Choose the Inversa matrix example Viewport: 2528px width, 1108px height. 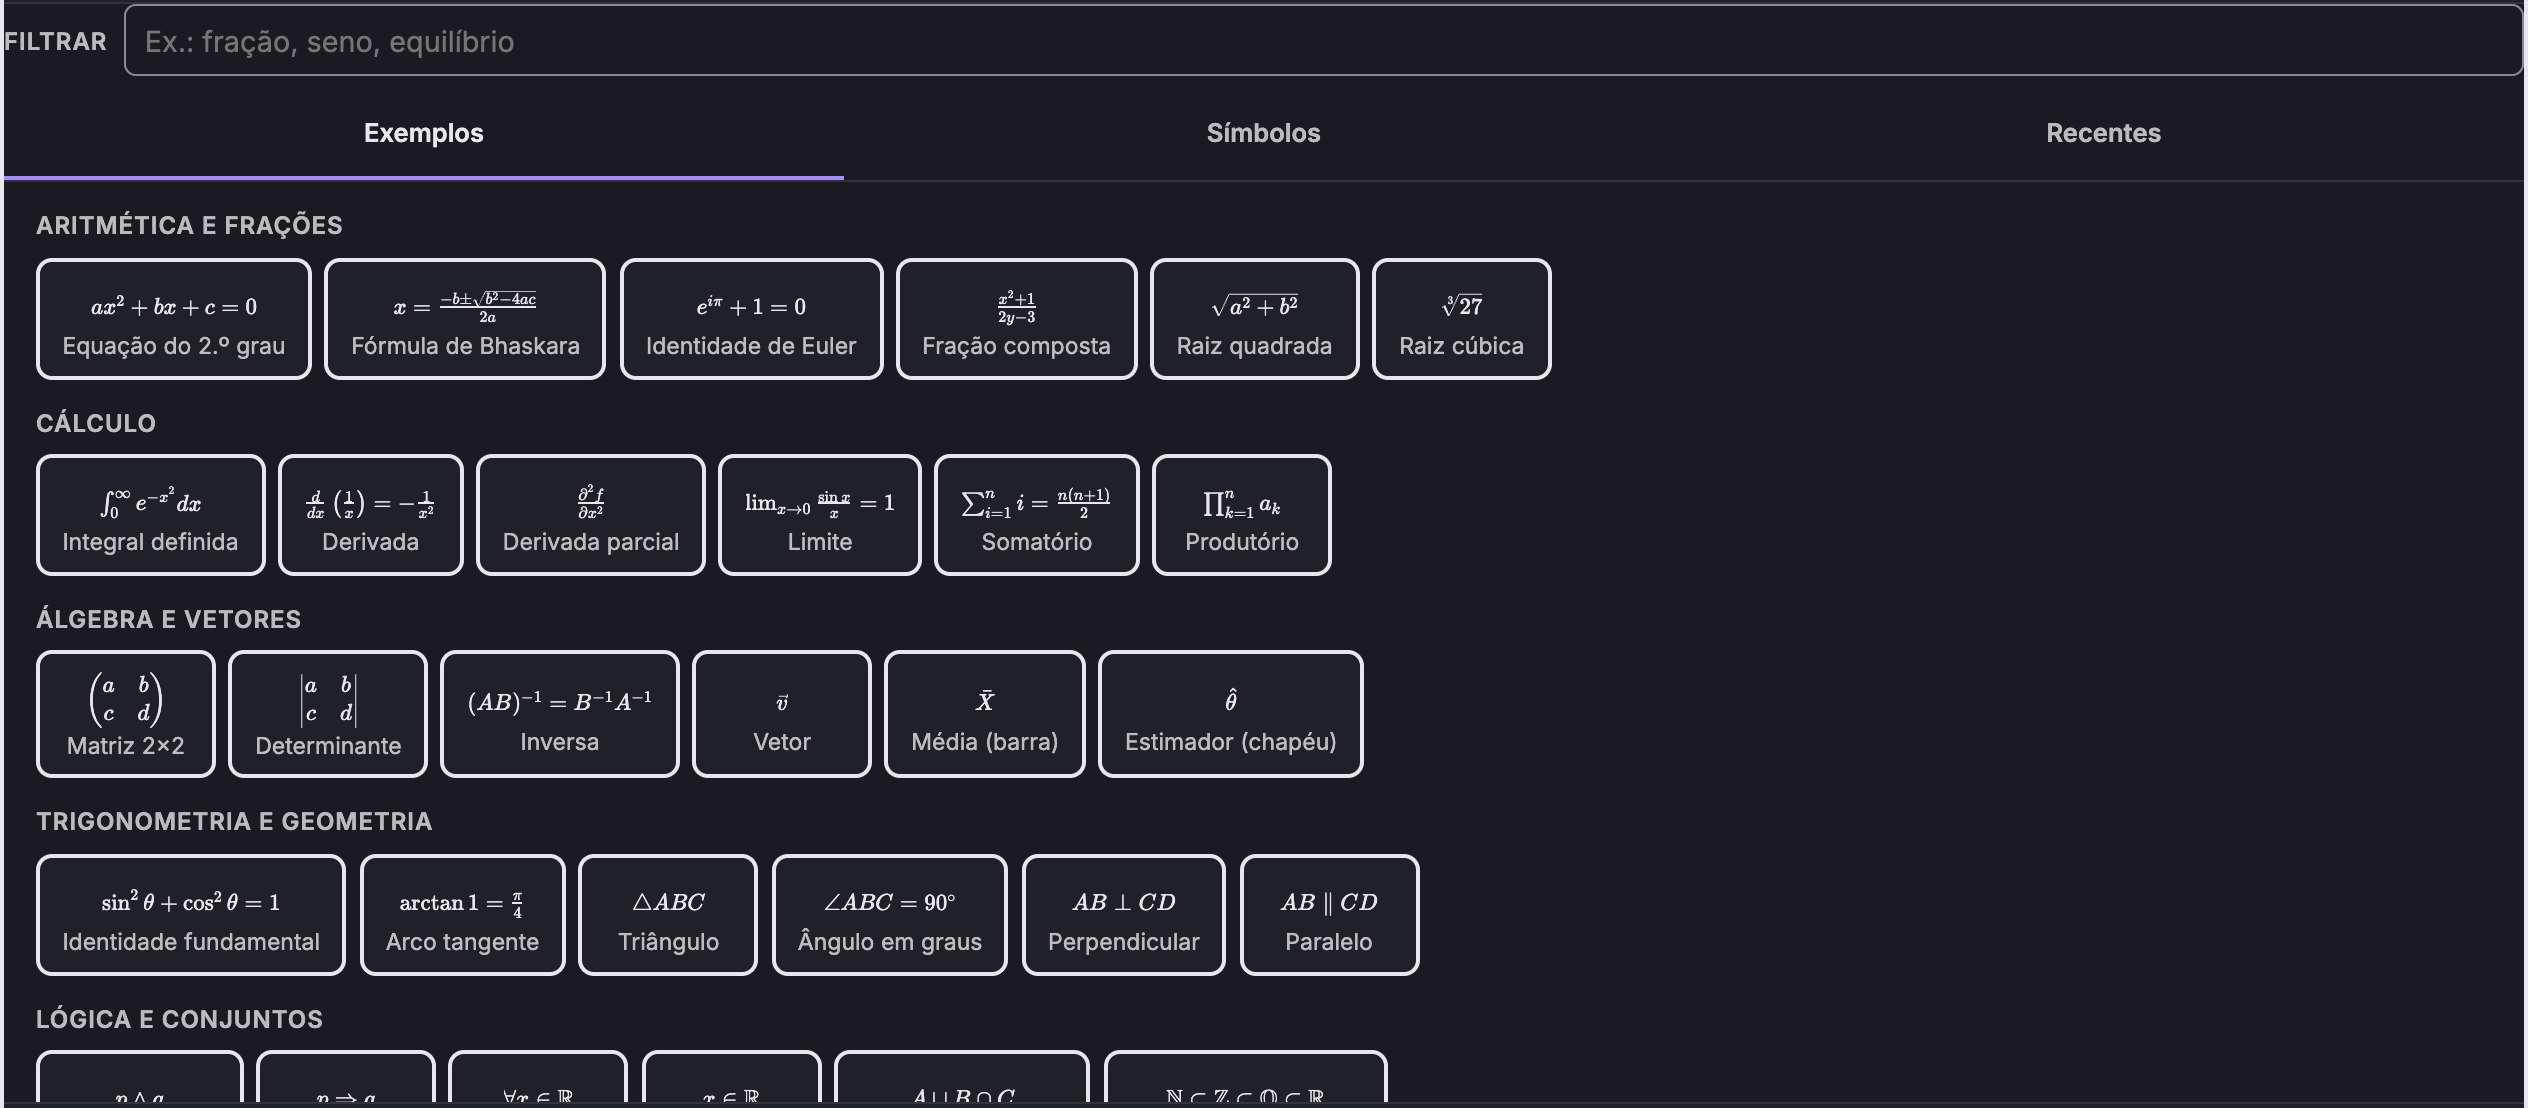pos(559,714)
